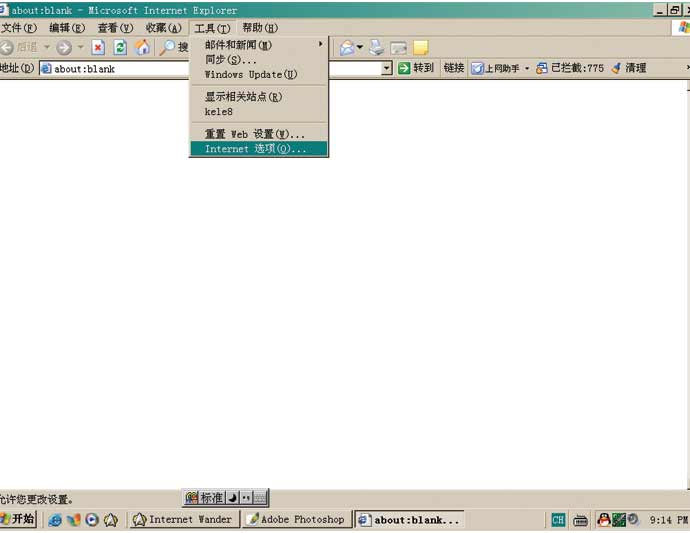Expand the 邮件和新闻(M) submenu
The height and width of the screenshot is (533, 690).
[259, 45]
